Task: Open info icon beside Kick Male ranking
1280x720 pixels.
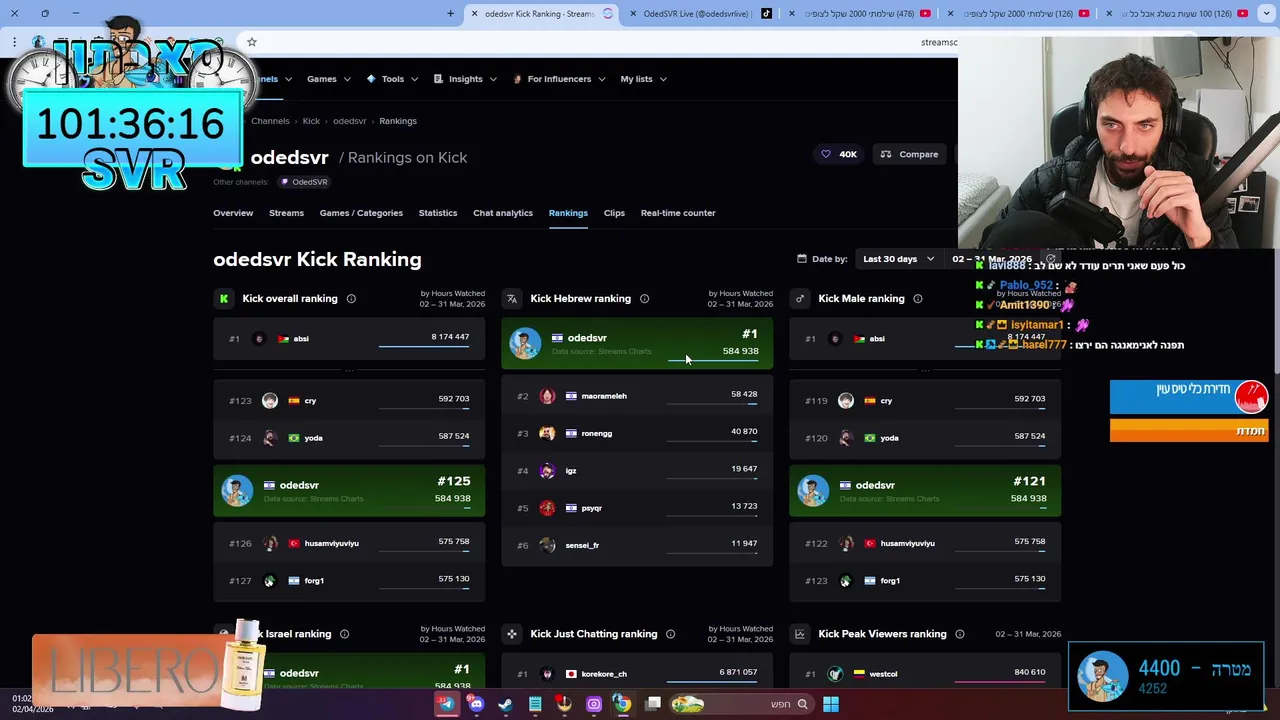Action: [x=917, y=298]
